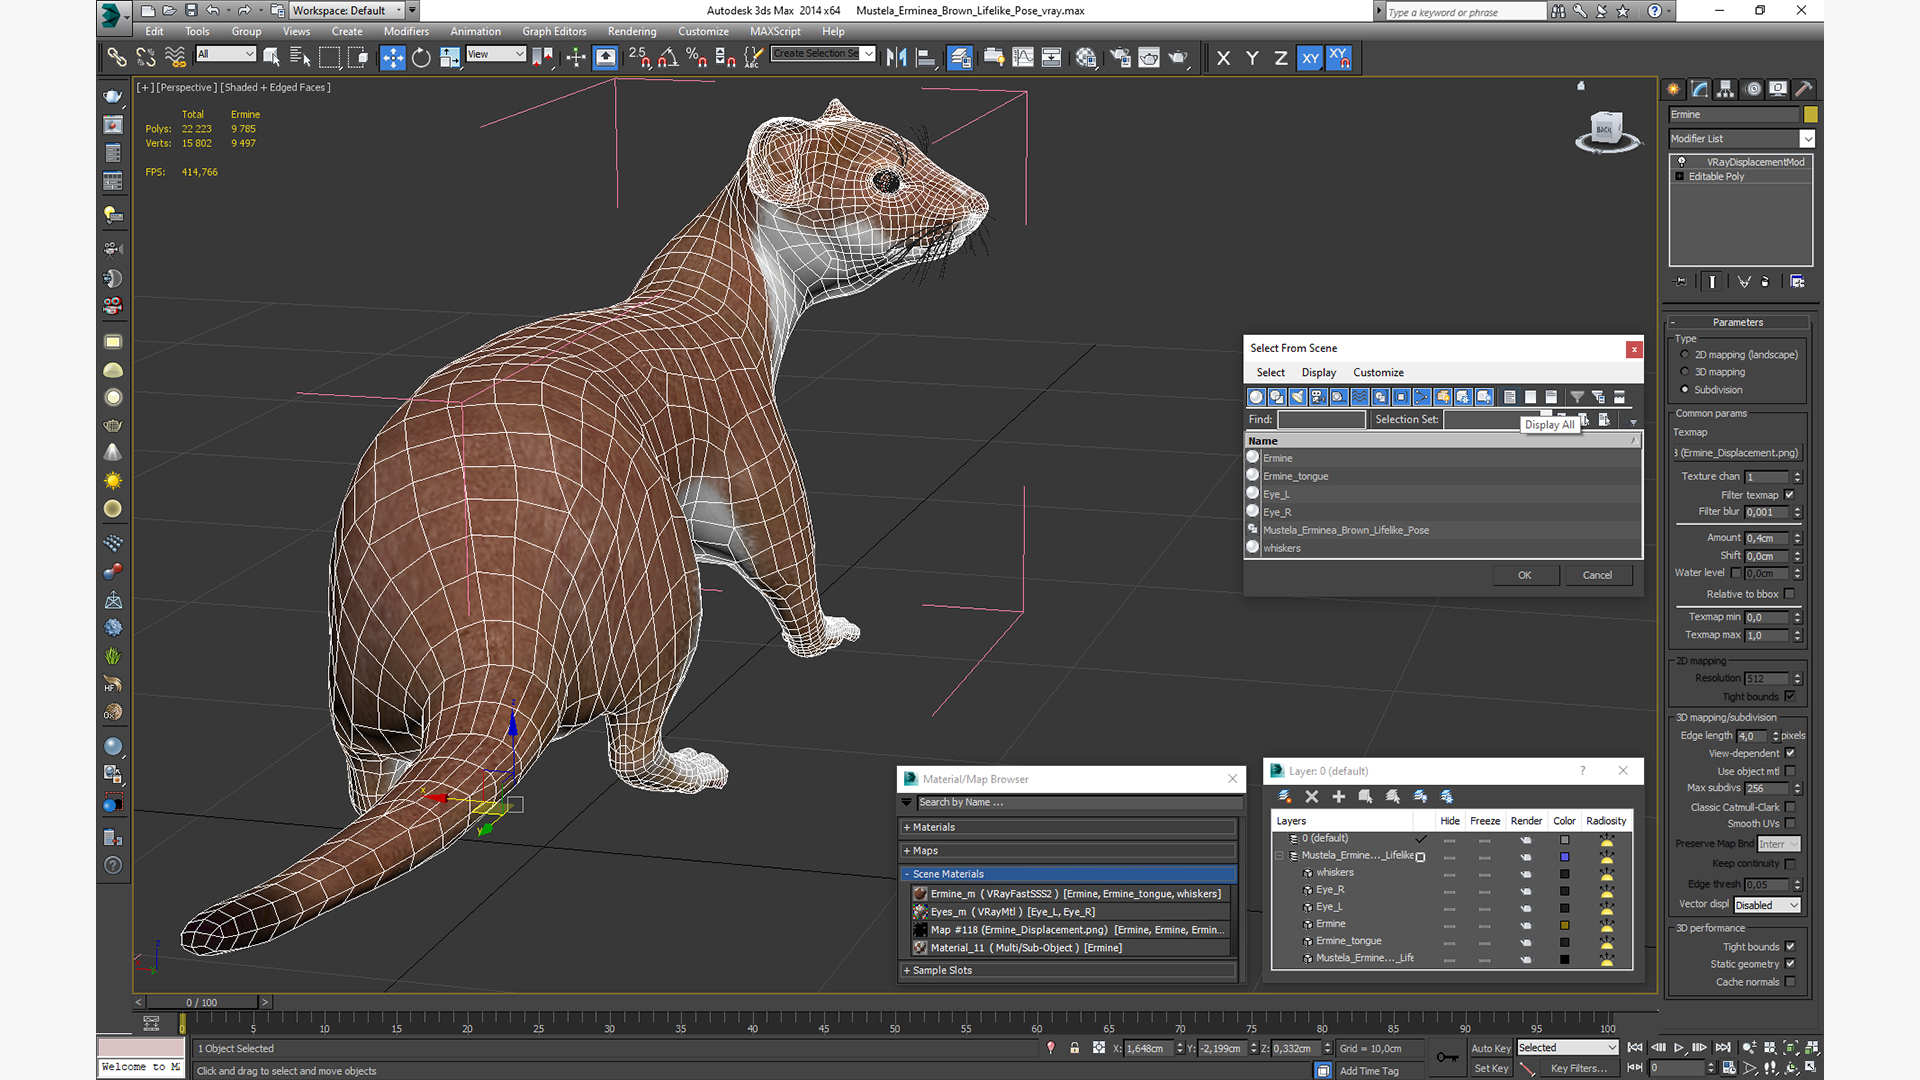This screenshot has height=1080, width=1920.
Task: Activate the Bind to Space Warp tool
Action: pyautogui.click(x=175, y=58)
